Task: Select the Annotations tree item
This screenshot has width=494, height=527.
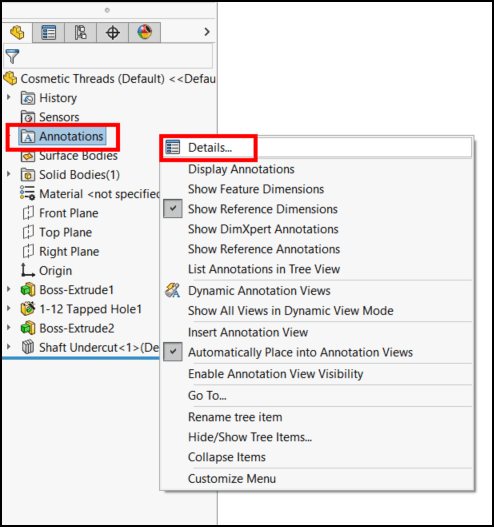Action: (x=71, y=136)
